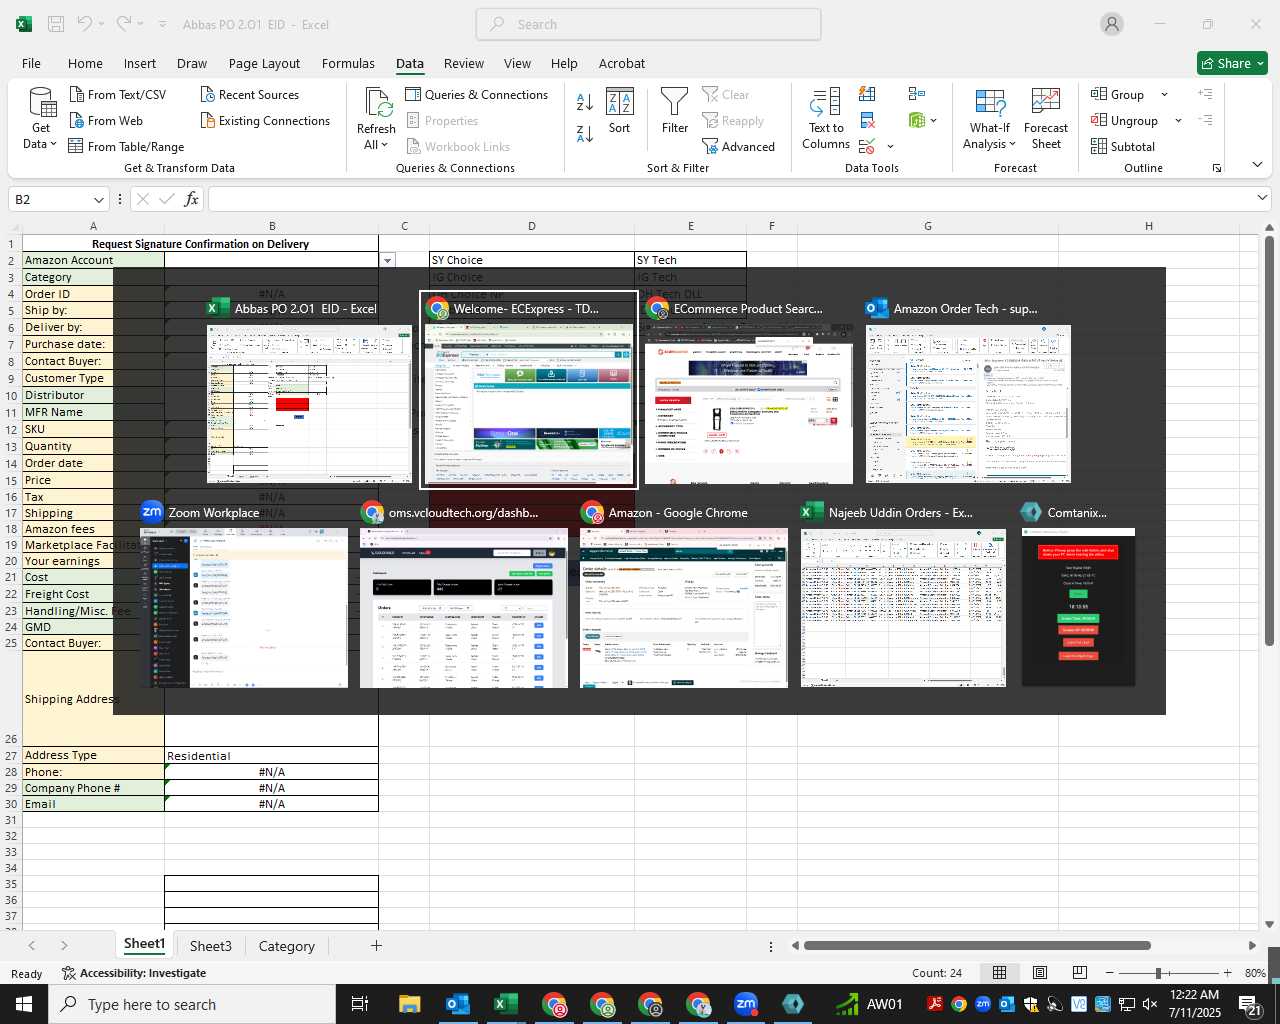The height and width of the screenshot is (1024, 1280).
Task: Click zoom in plus button
Action: [1228, 973]
